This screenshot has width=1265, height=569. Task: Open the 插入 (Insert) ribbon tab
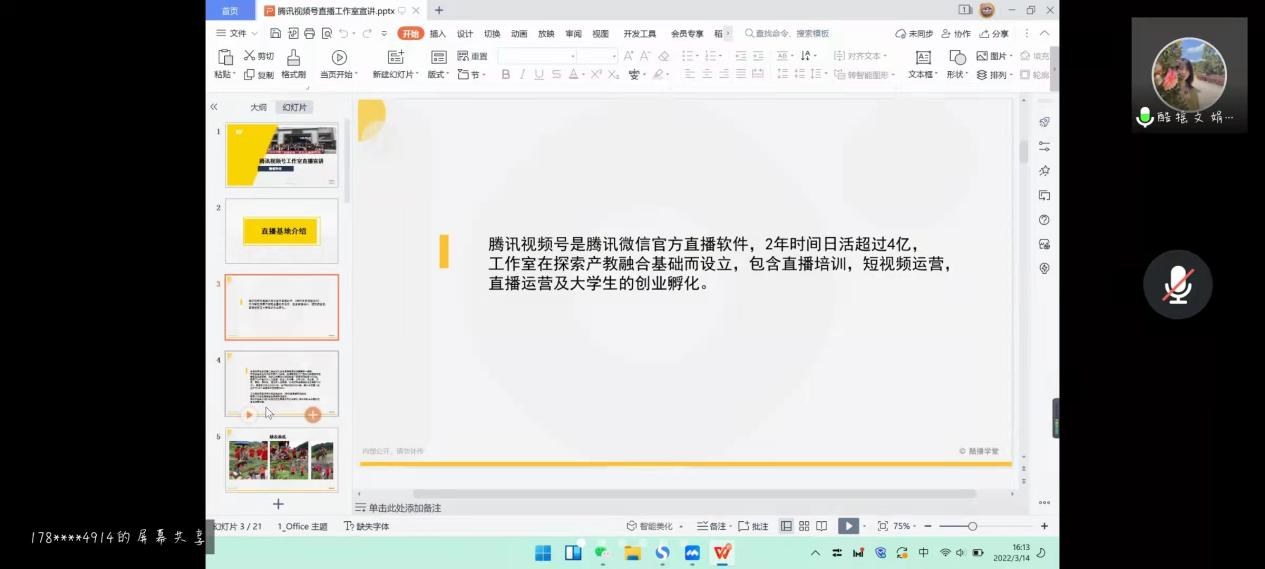point(438,33)
